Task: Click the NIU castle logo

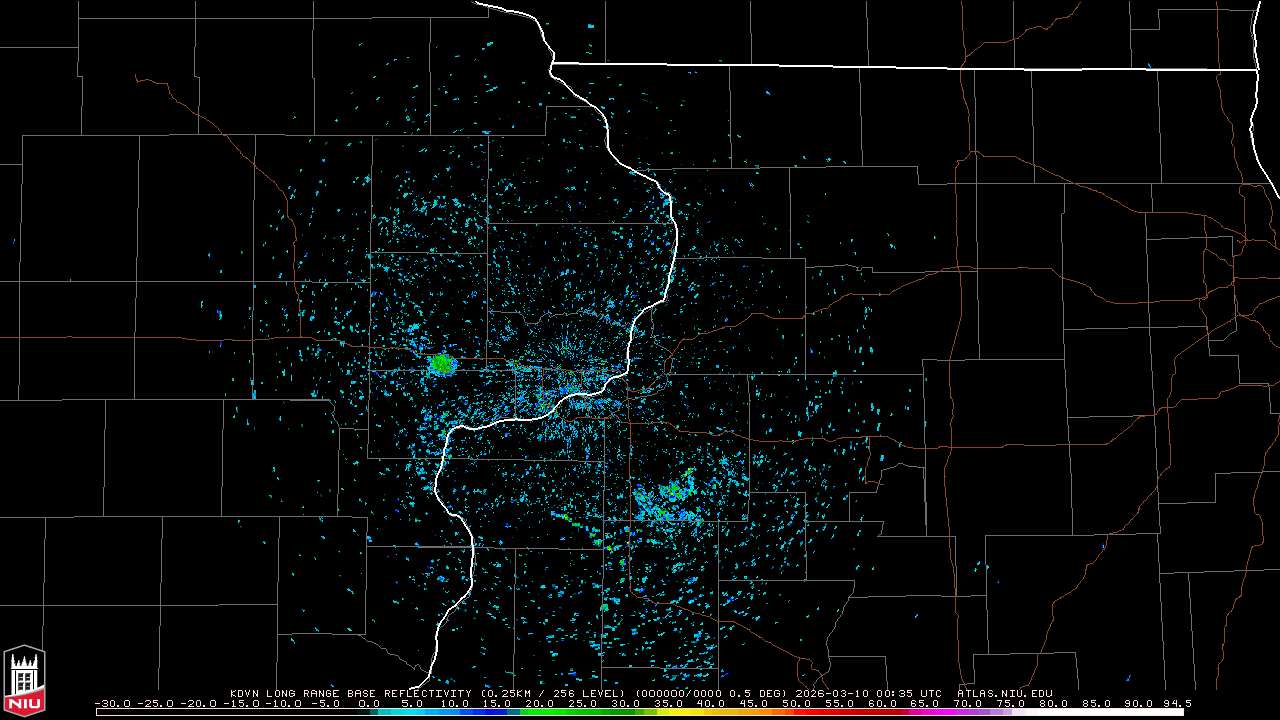Action: [24, 681]
